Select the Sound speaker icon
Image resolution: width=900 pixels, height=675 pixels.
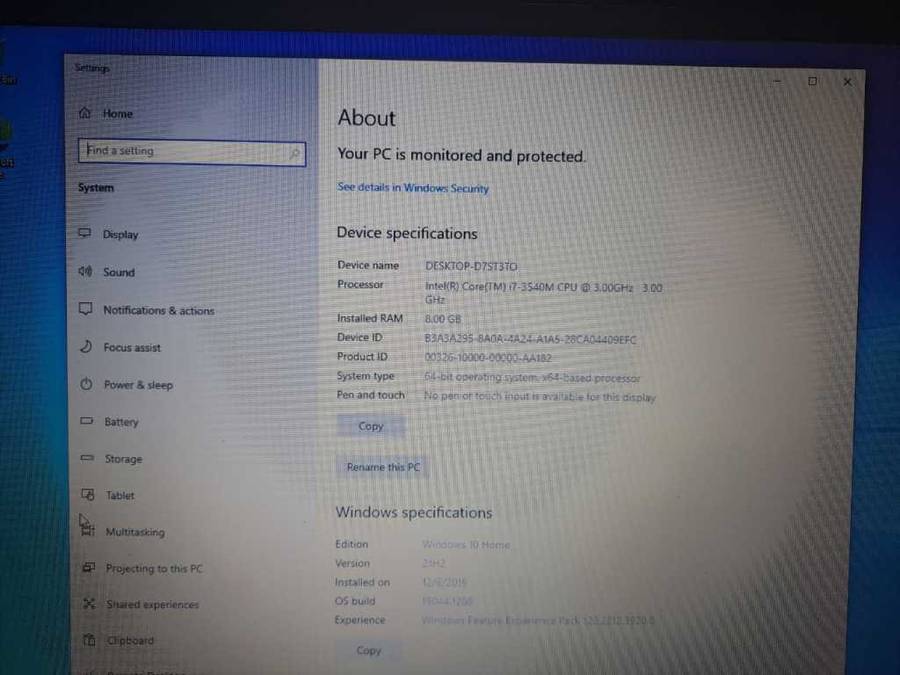[x=85, y=272]
